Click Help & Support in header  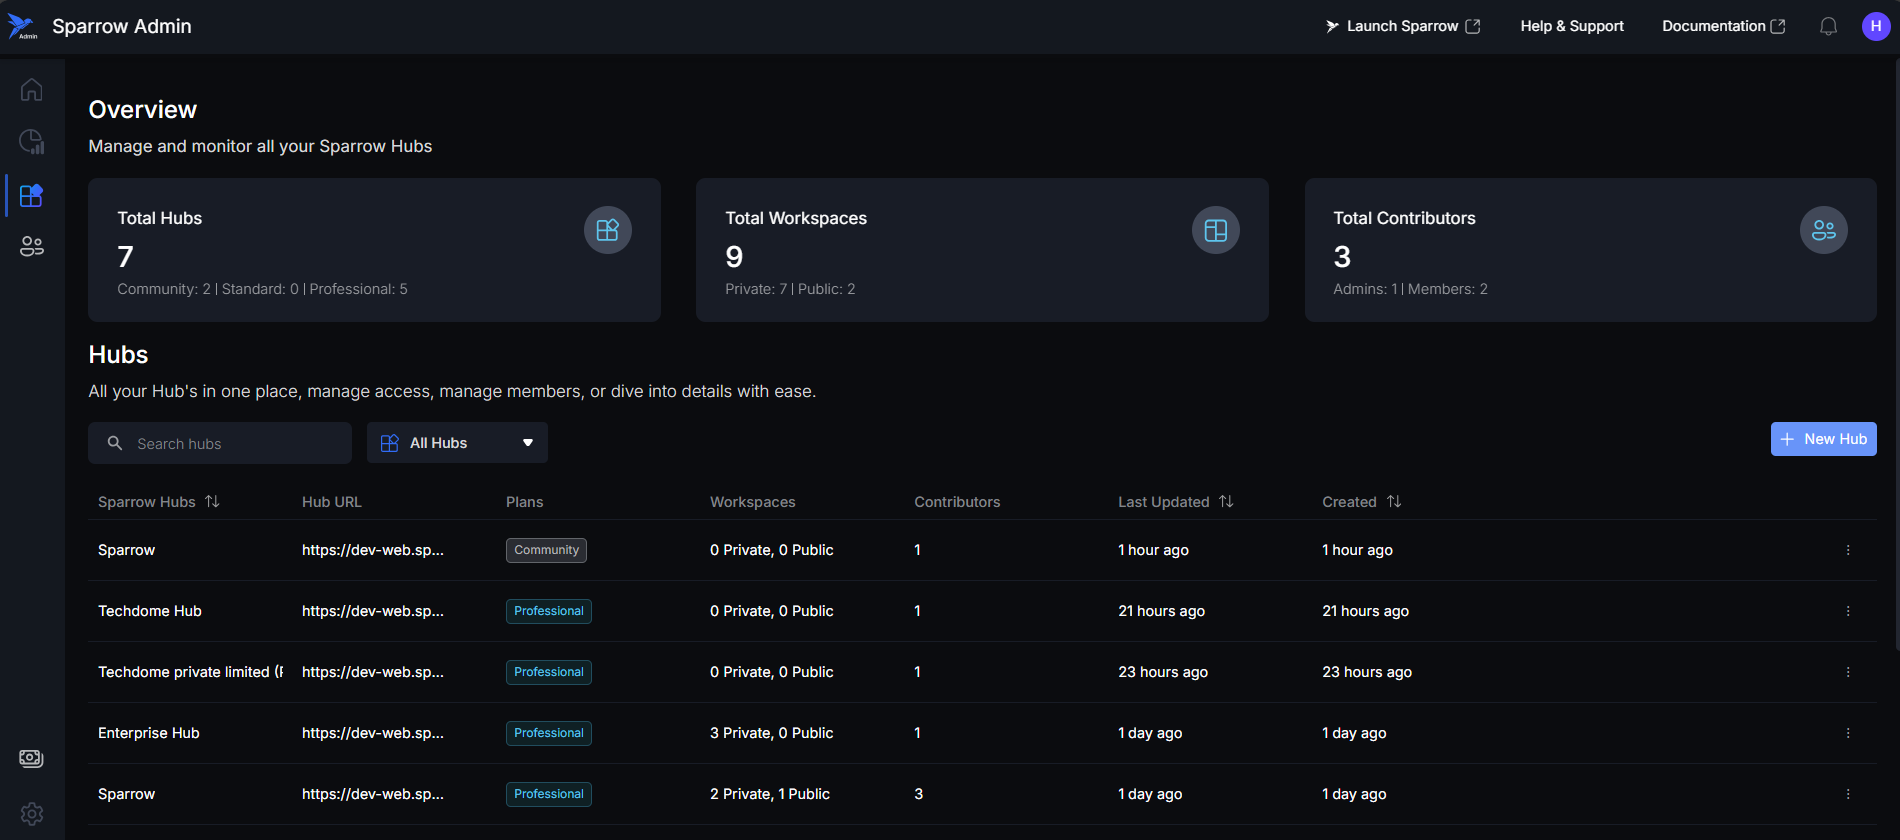click(1571, 27)
